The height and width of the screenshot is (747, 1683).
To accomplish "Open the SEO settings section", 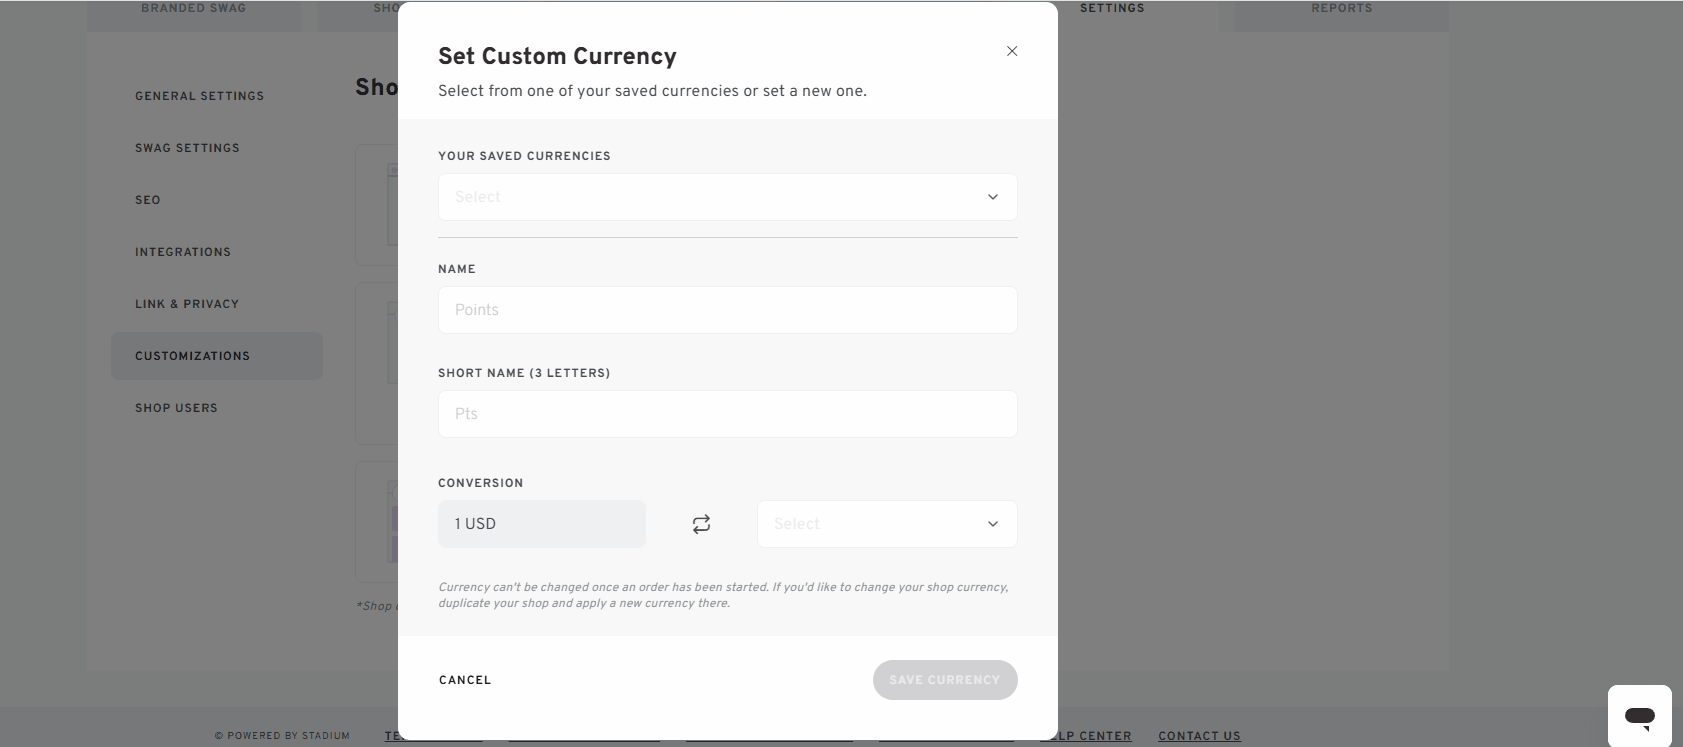I will point(147,200).
